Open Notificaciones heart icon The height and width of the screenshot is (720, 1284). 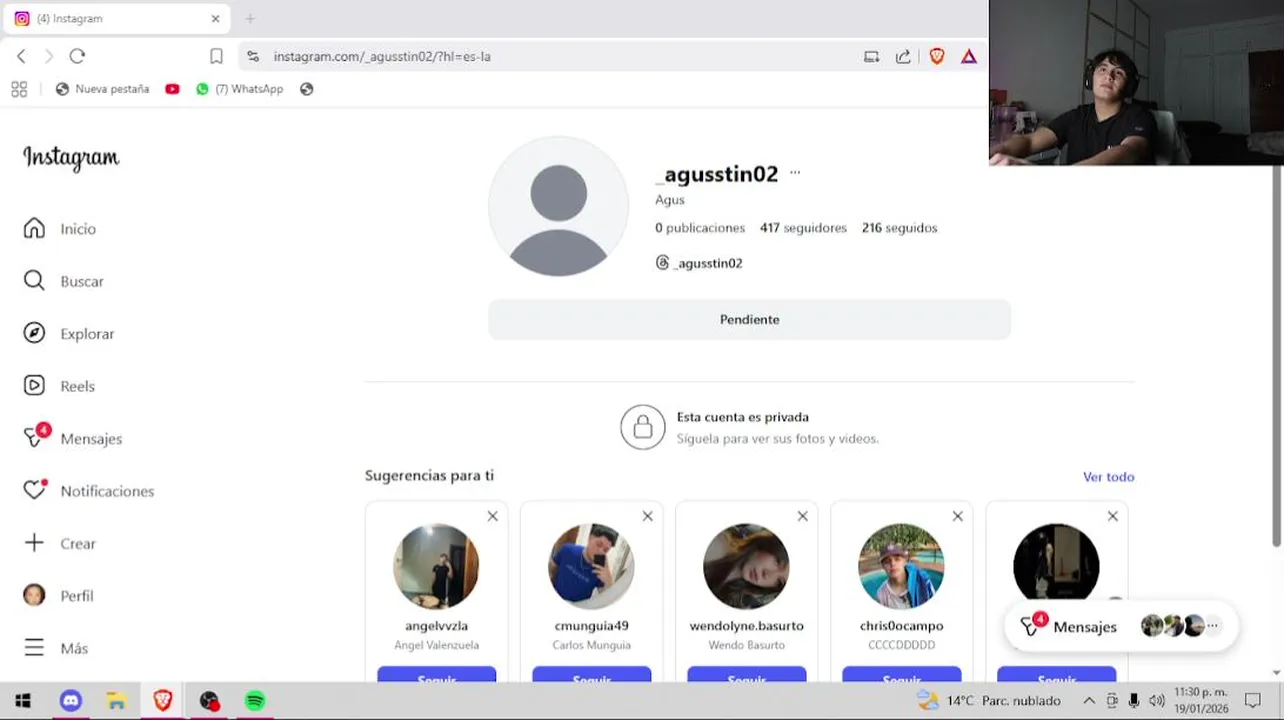coord(35,490)
